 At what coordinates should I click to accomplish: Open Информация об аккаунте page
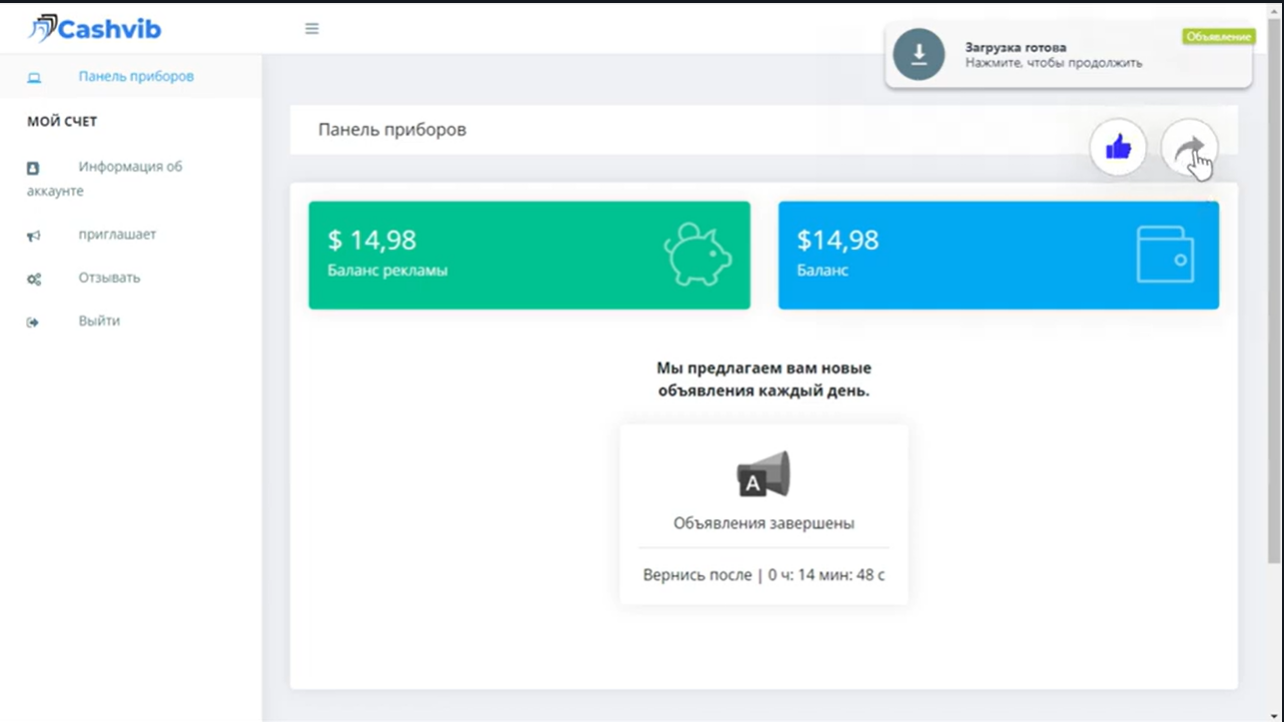tap(130, 167)
